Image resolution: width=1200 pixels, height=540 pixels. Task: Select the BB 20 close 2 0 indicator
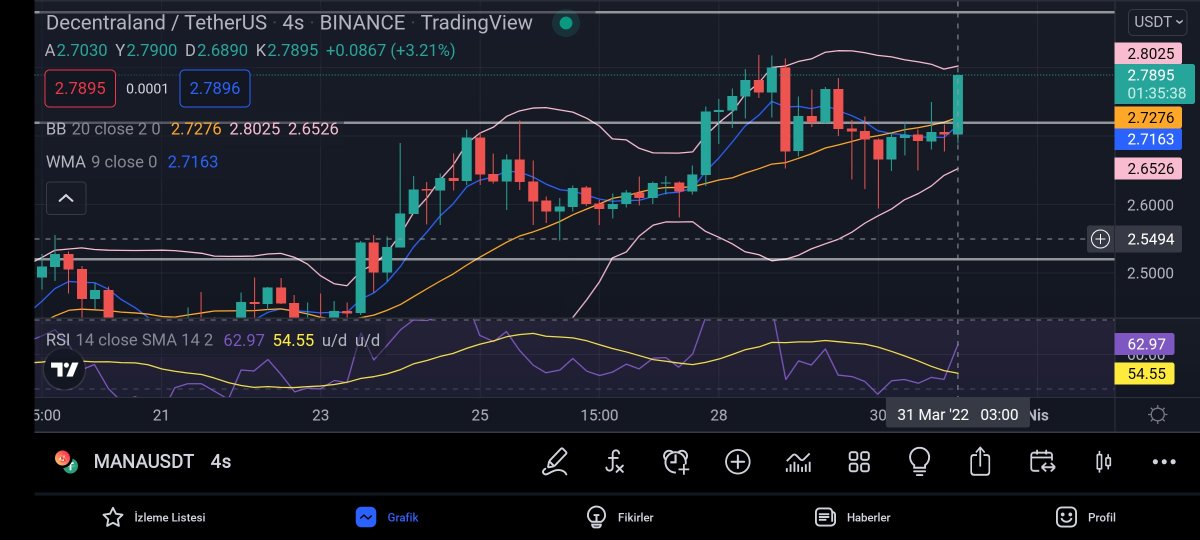coord(103,129)
